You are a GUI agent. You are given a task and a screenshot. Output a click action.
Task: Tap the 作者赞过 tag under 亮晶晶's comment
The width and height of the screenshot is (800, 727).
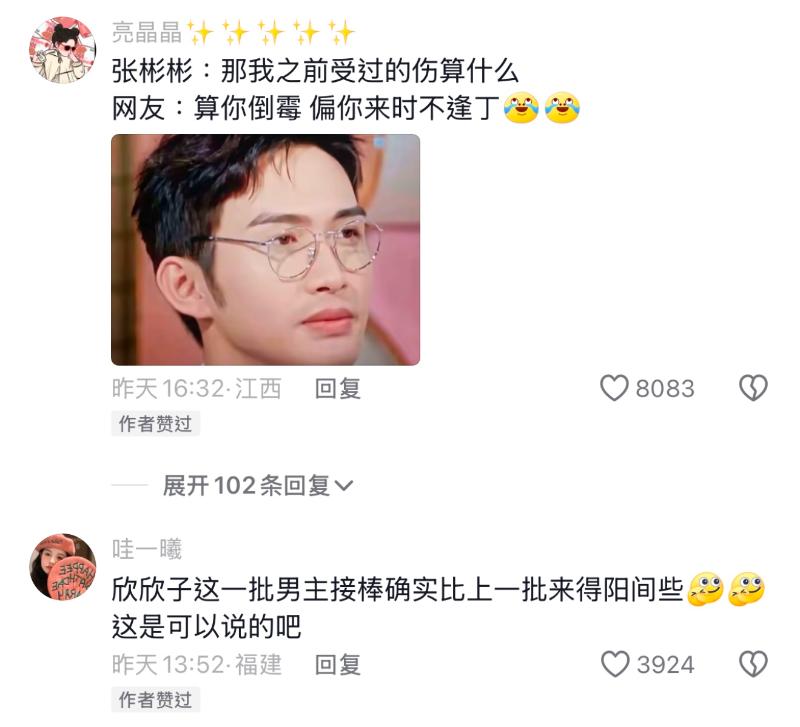point(156,424)
